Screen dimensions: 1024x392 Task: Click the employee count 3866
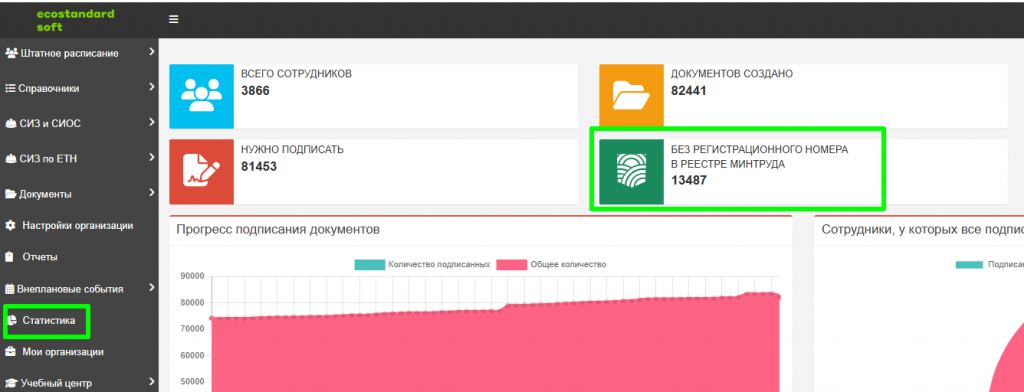point(255,91)
